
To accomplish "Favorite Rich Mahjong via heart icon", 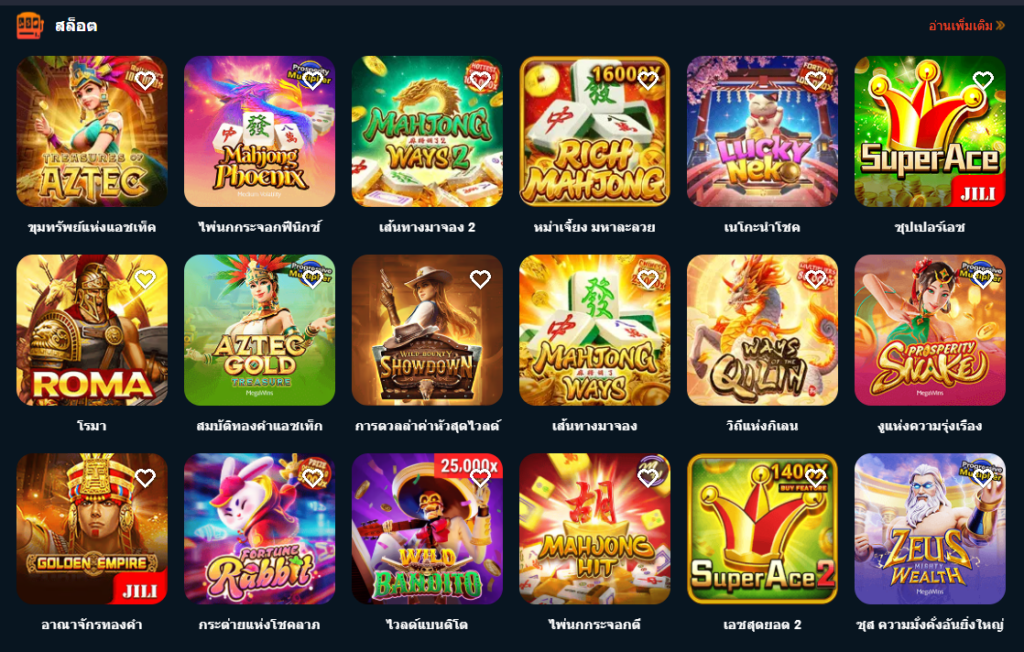I will [648, 81].
